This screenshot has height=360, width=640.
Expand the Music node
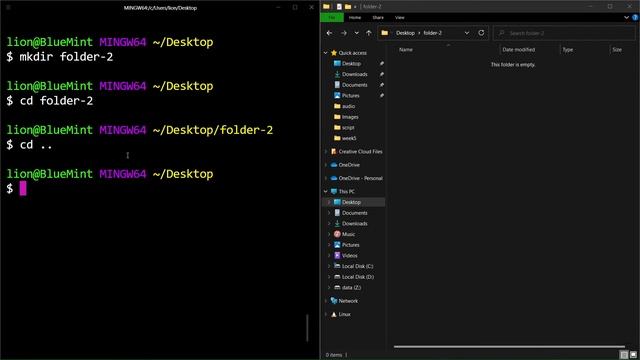(329, 234)
